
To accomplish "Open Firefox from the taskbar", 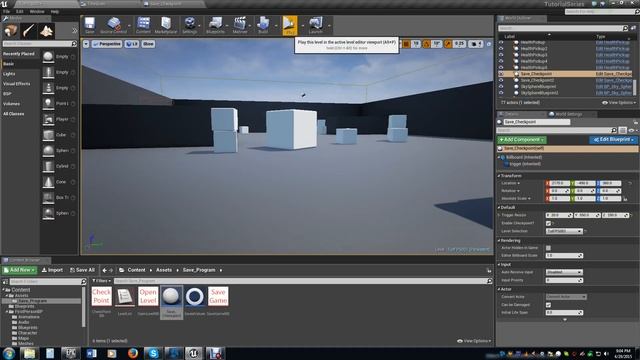I will pos(133,353).
